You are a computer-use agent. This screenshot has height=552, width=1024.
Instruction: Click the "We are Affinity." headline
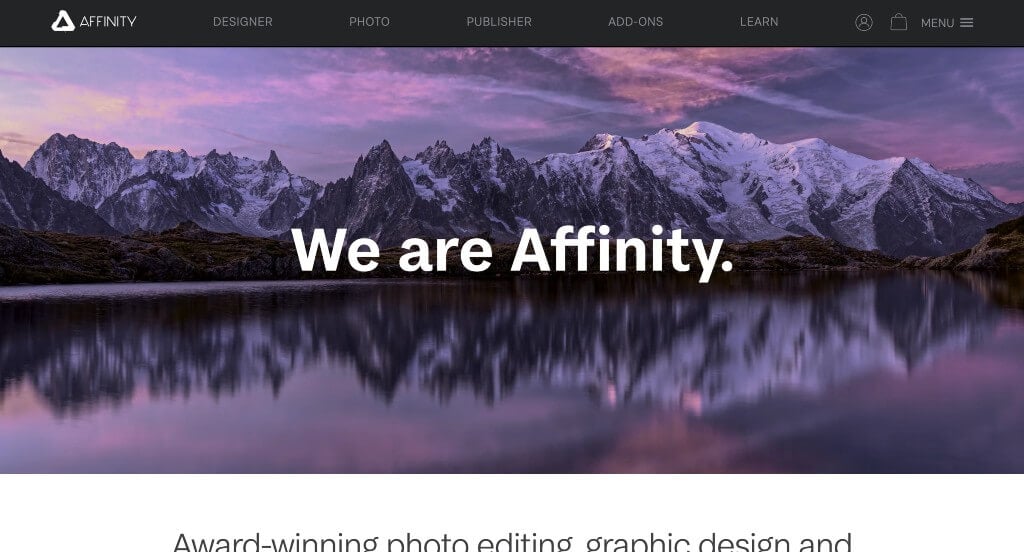point(513,251)
